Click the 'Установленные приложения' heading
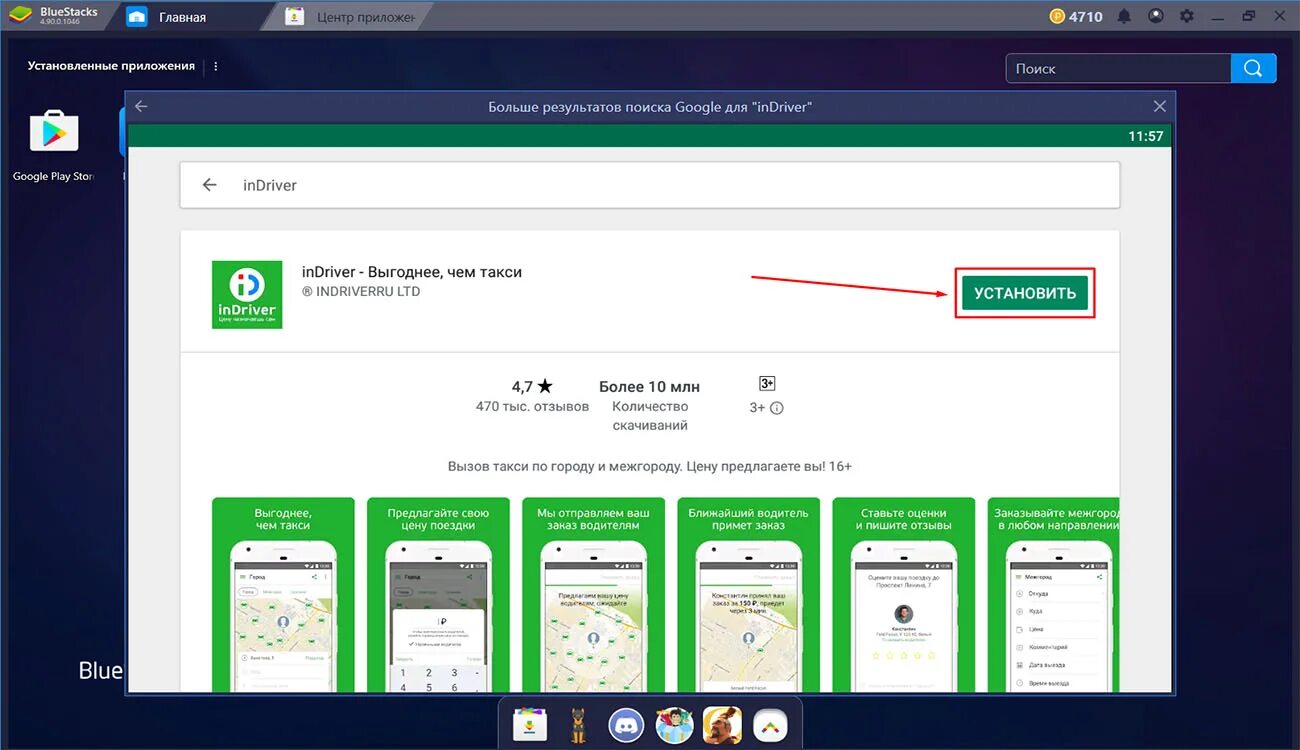This screenshot has width=1300, height=750. click(x=111, y=66)
